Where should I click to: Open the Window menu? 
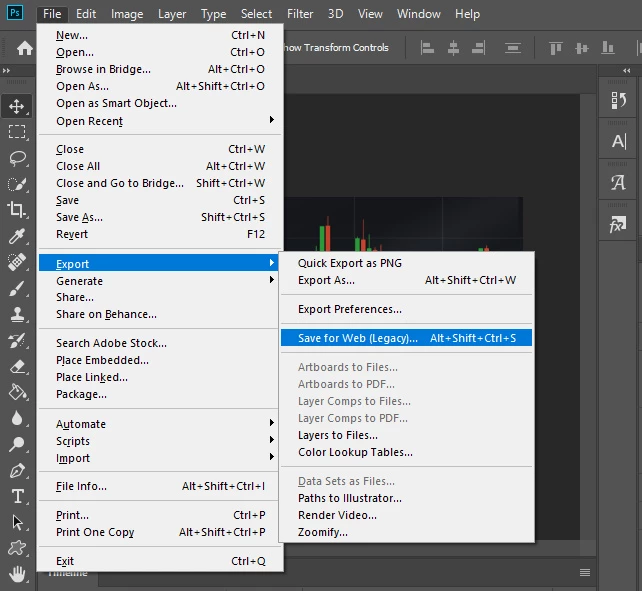click(418, 14)
